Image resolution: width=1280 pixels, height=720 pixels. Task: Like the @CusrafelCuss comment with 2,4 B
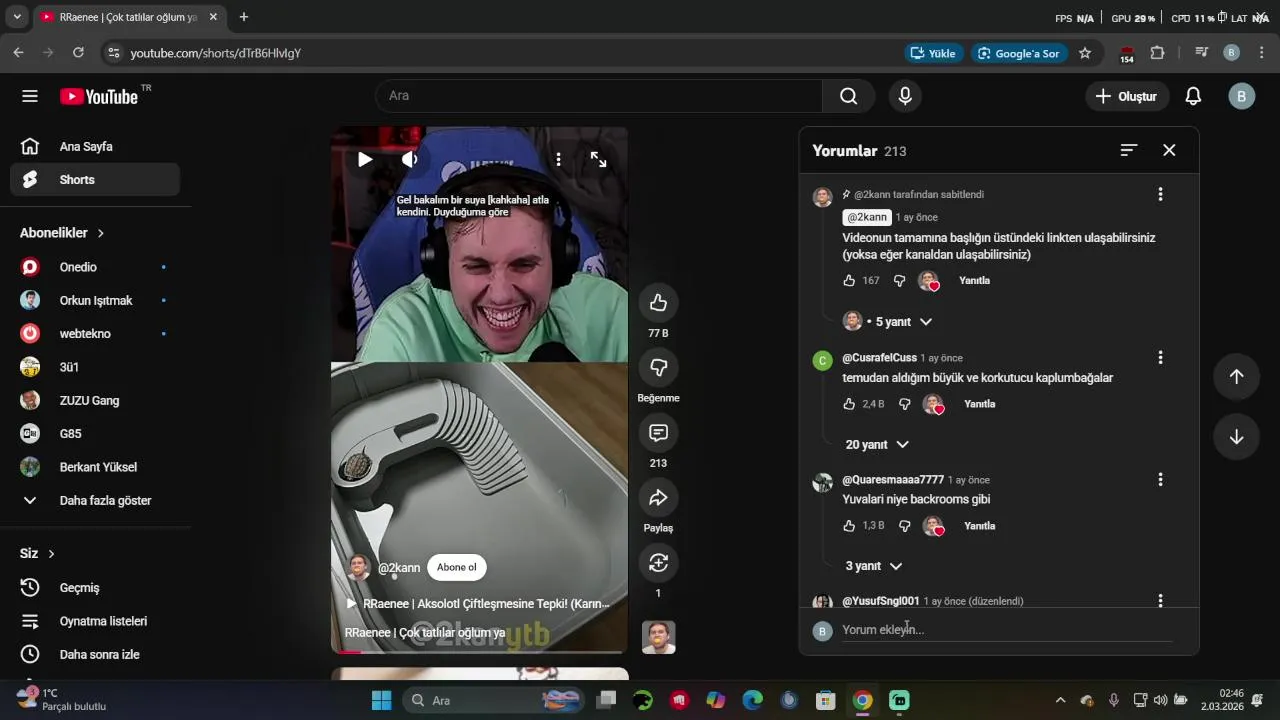click(x=849, y=404)
